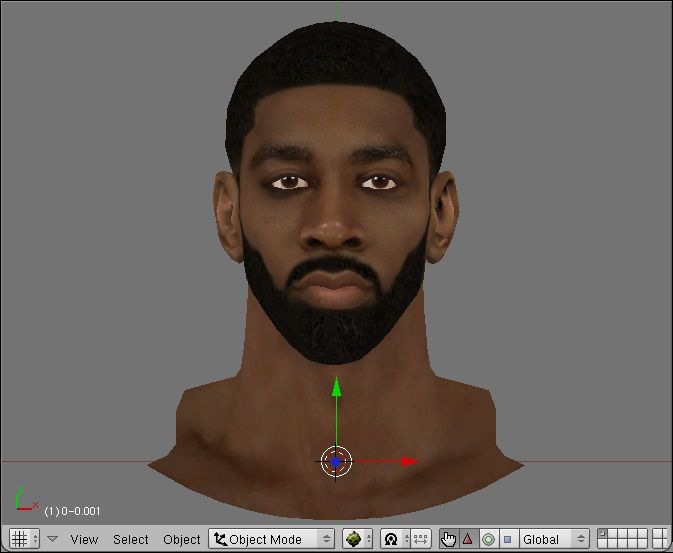Expand the Object Mode dropdown

pyautogui.click(x=272, y=539)
